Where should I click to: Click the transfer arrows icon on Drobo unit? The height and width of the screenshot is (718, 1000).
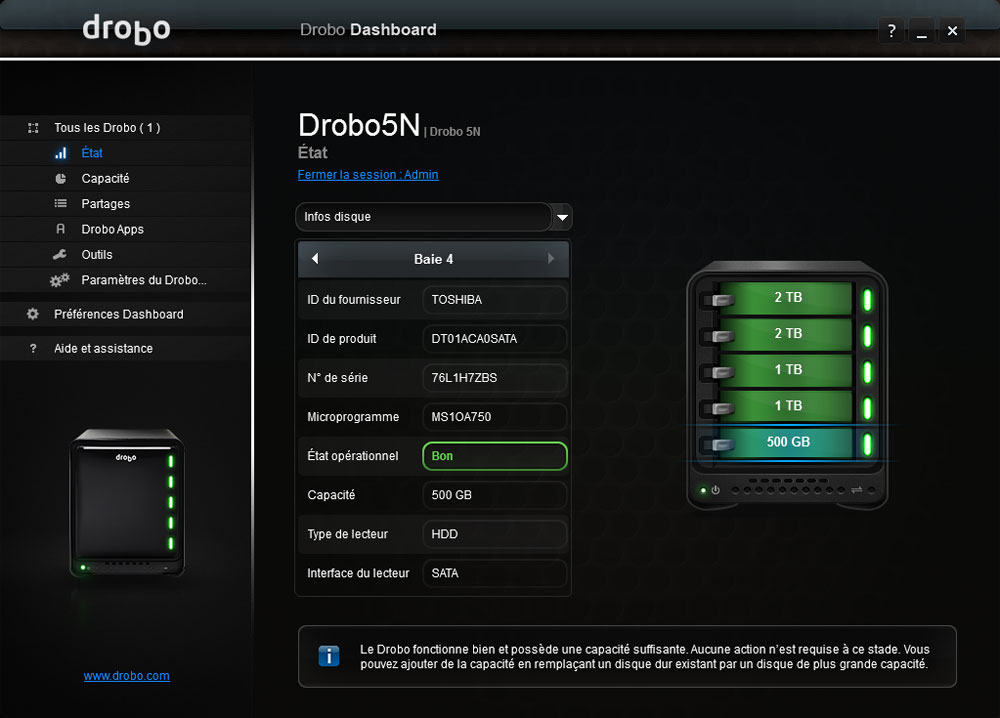[857, 490]
